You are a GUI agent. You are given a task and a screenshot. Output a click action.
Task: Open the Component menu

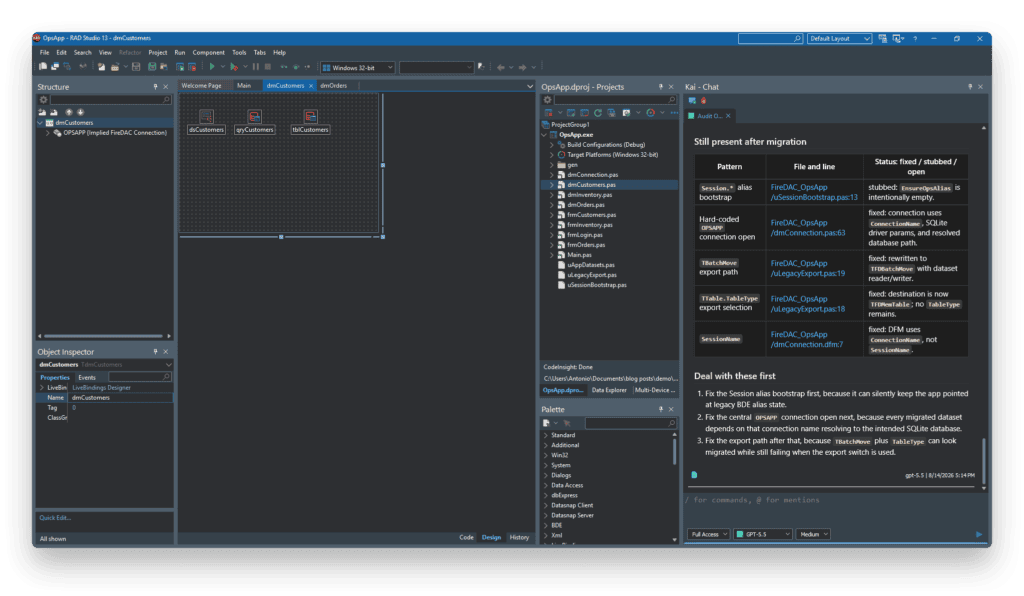[x=208, y=53]
